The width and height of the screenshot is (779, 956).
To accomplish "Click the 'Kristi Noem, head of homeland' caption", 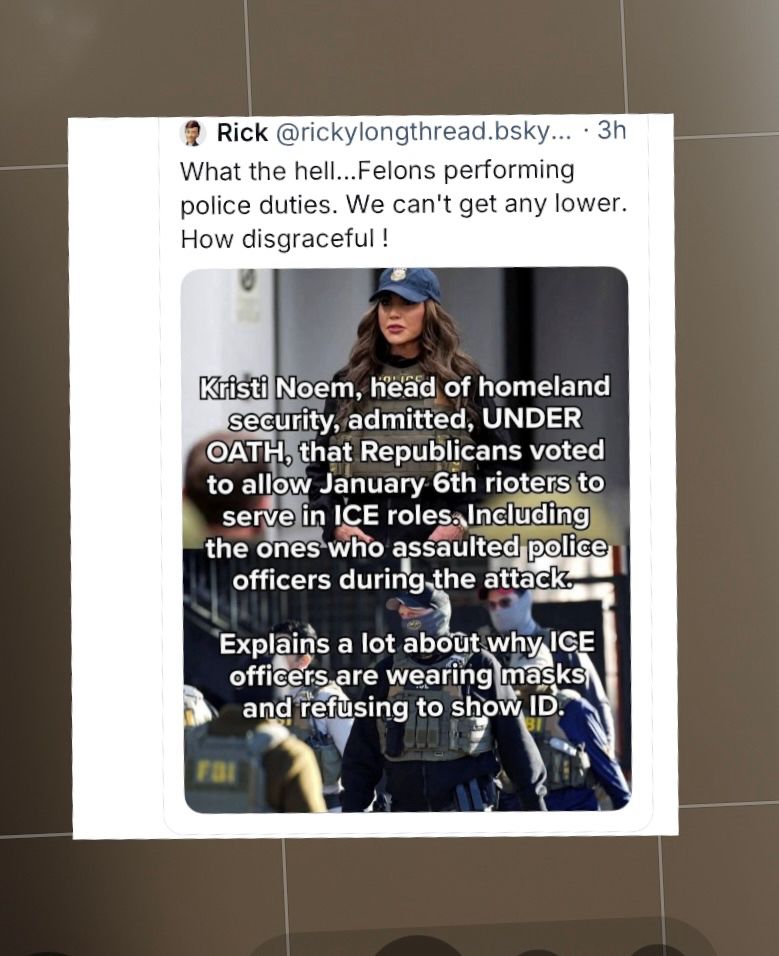I will (x=405, y=387).
